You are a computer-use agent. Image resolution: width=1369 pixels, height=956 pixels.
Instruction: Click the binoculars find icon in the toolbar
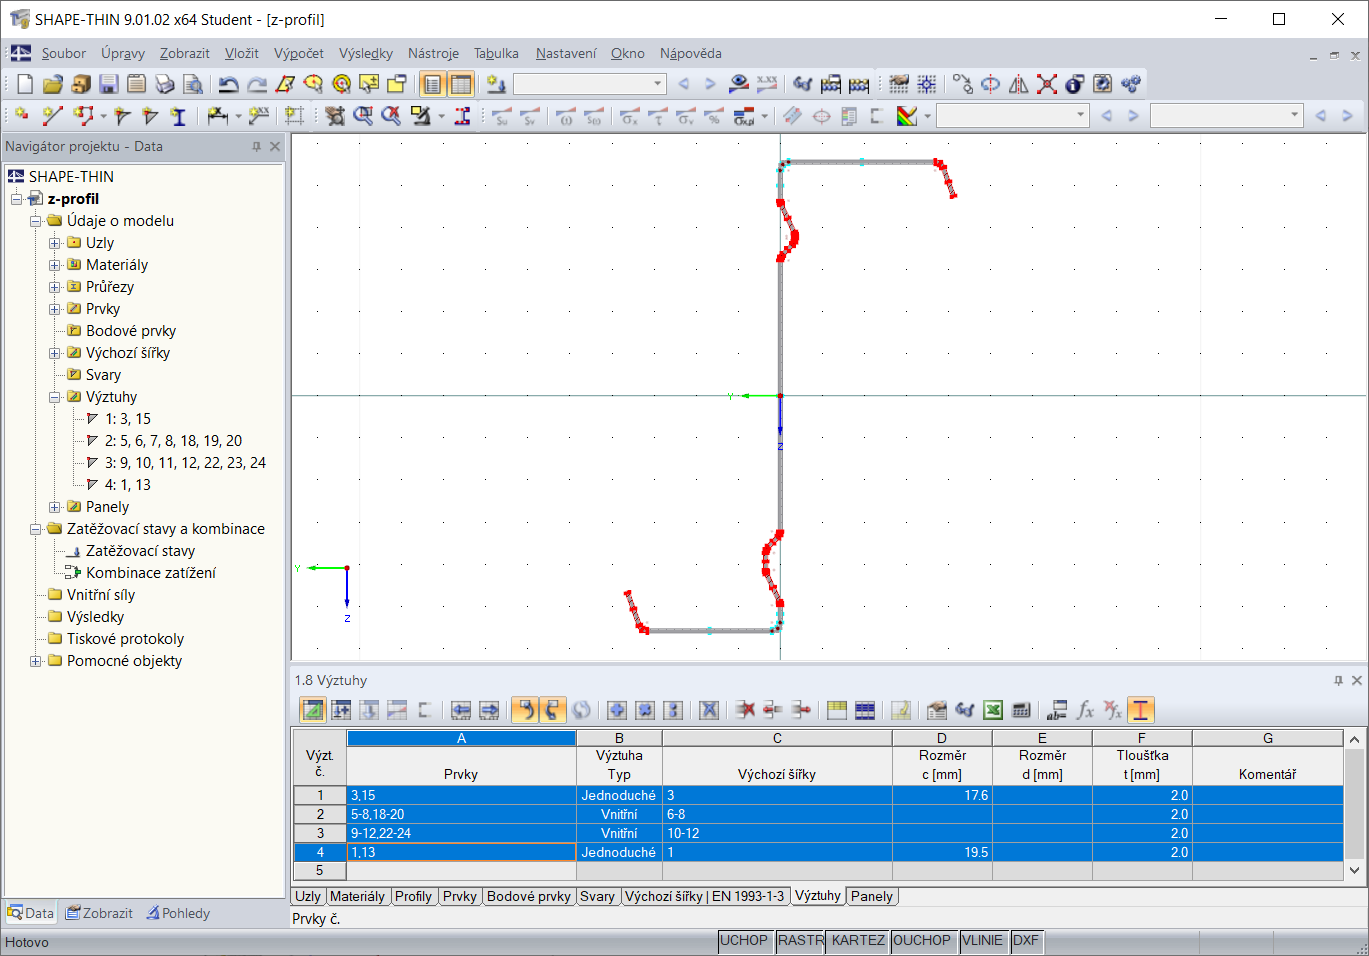point(802,84)
